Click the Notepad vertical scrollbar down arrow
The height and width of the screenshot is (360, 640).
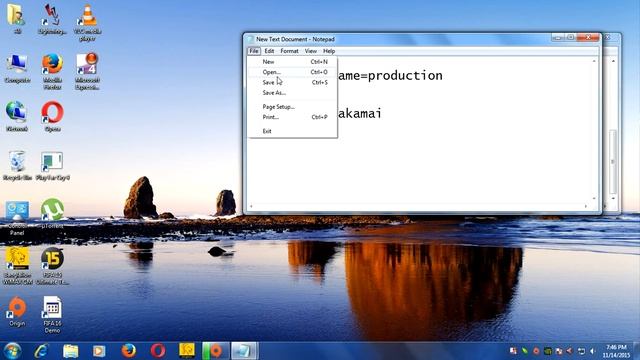[x=594, y=198]
